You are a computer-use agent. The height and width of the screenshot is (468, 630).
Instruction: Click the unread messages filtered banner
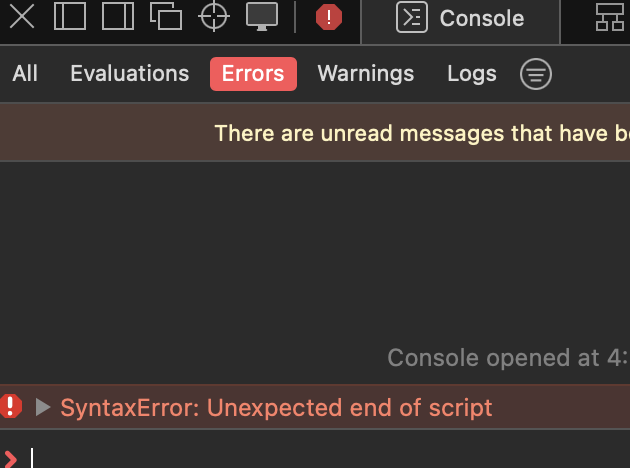pos(315,133)
